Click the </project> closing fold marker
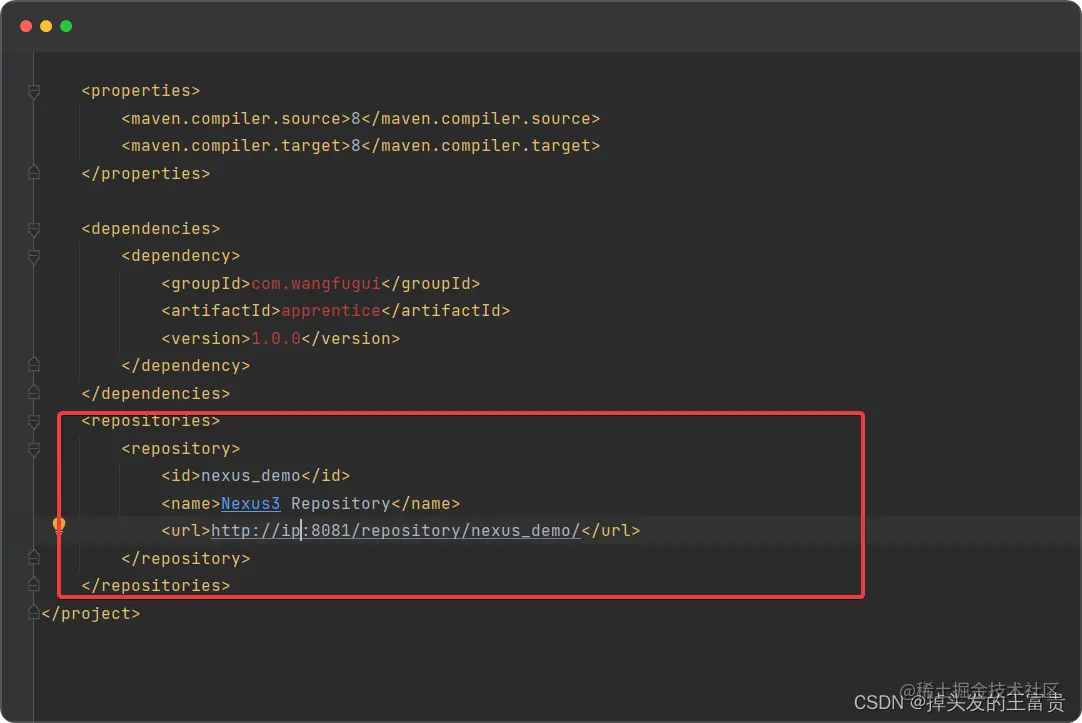 (x=33, y=612)
